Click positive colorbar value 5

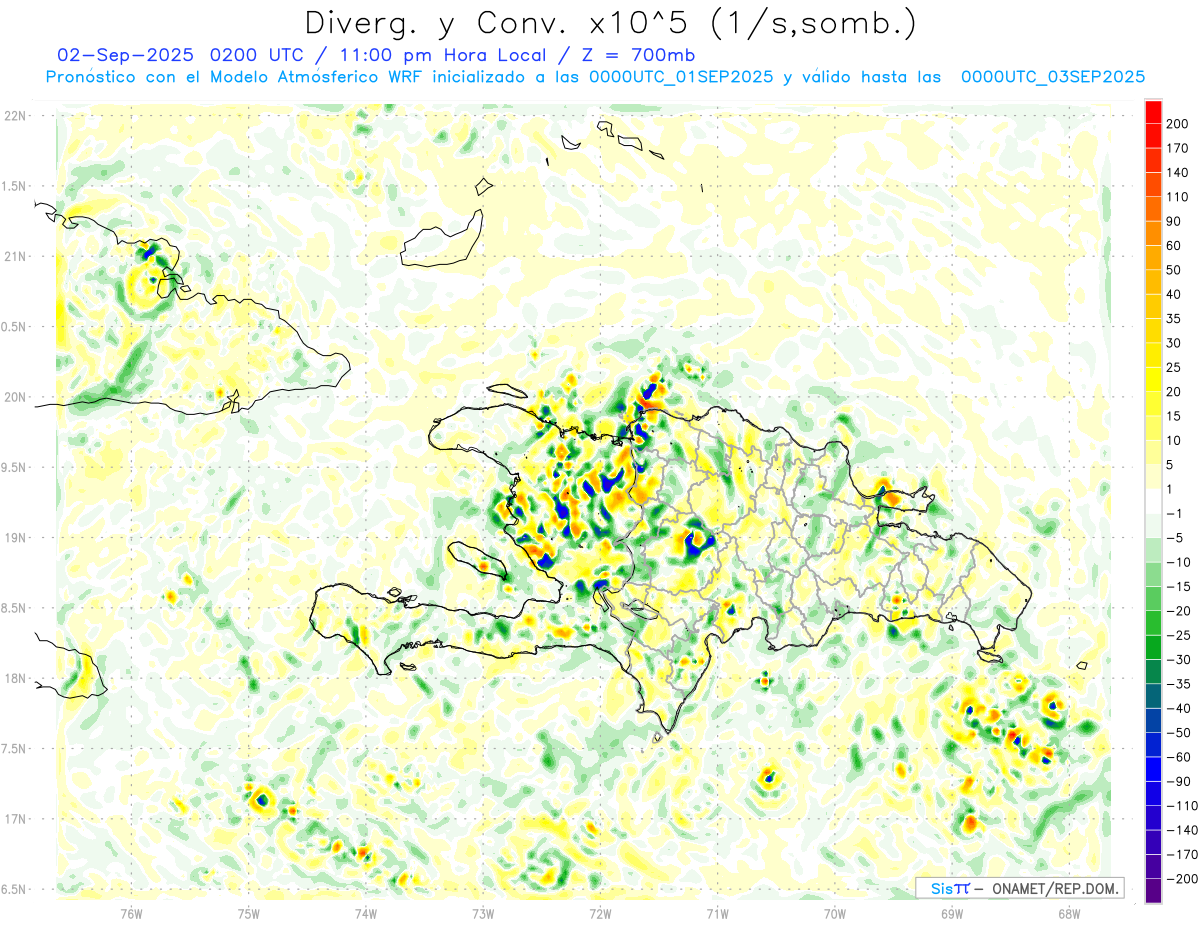point(1170,466)
